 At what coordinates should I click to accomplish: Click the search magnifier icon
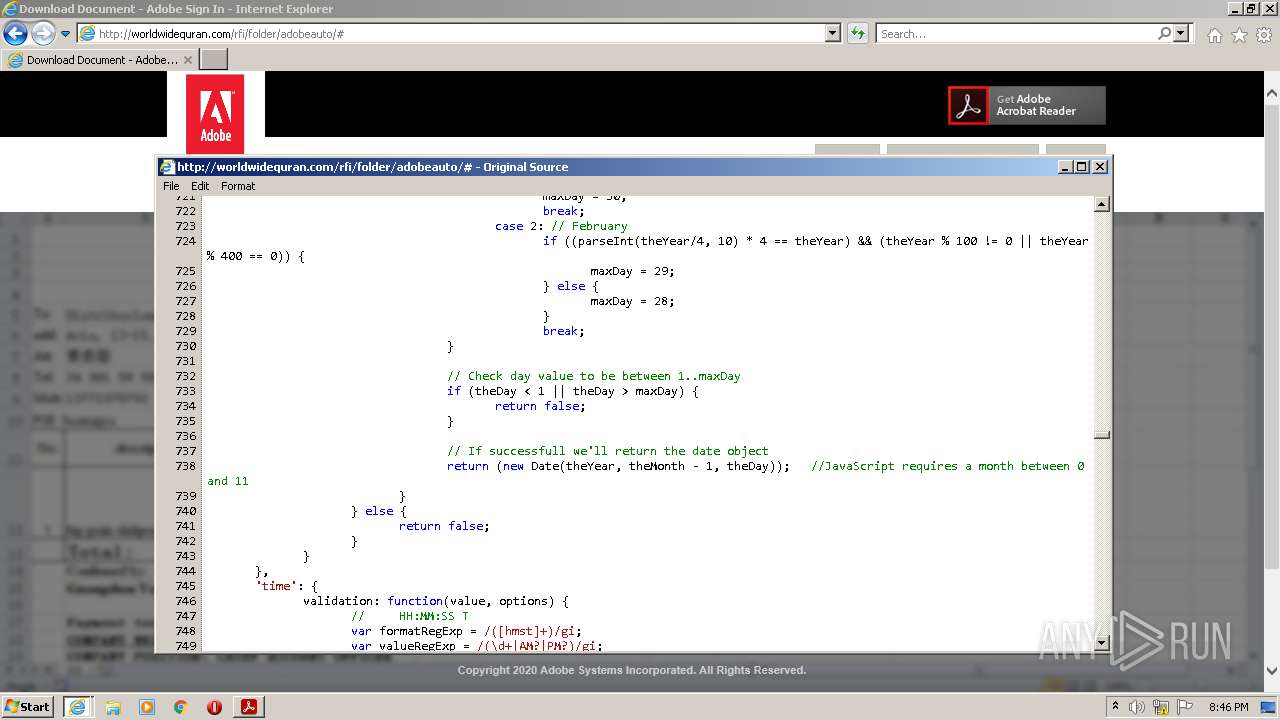(x=1164, y=34)
